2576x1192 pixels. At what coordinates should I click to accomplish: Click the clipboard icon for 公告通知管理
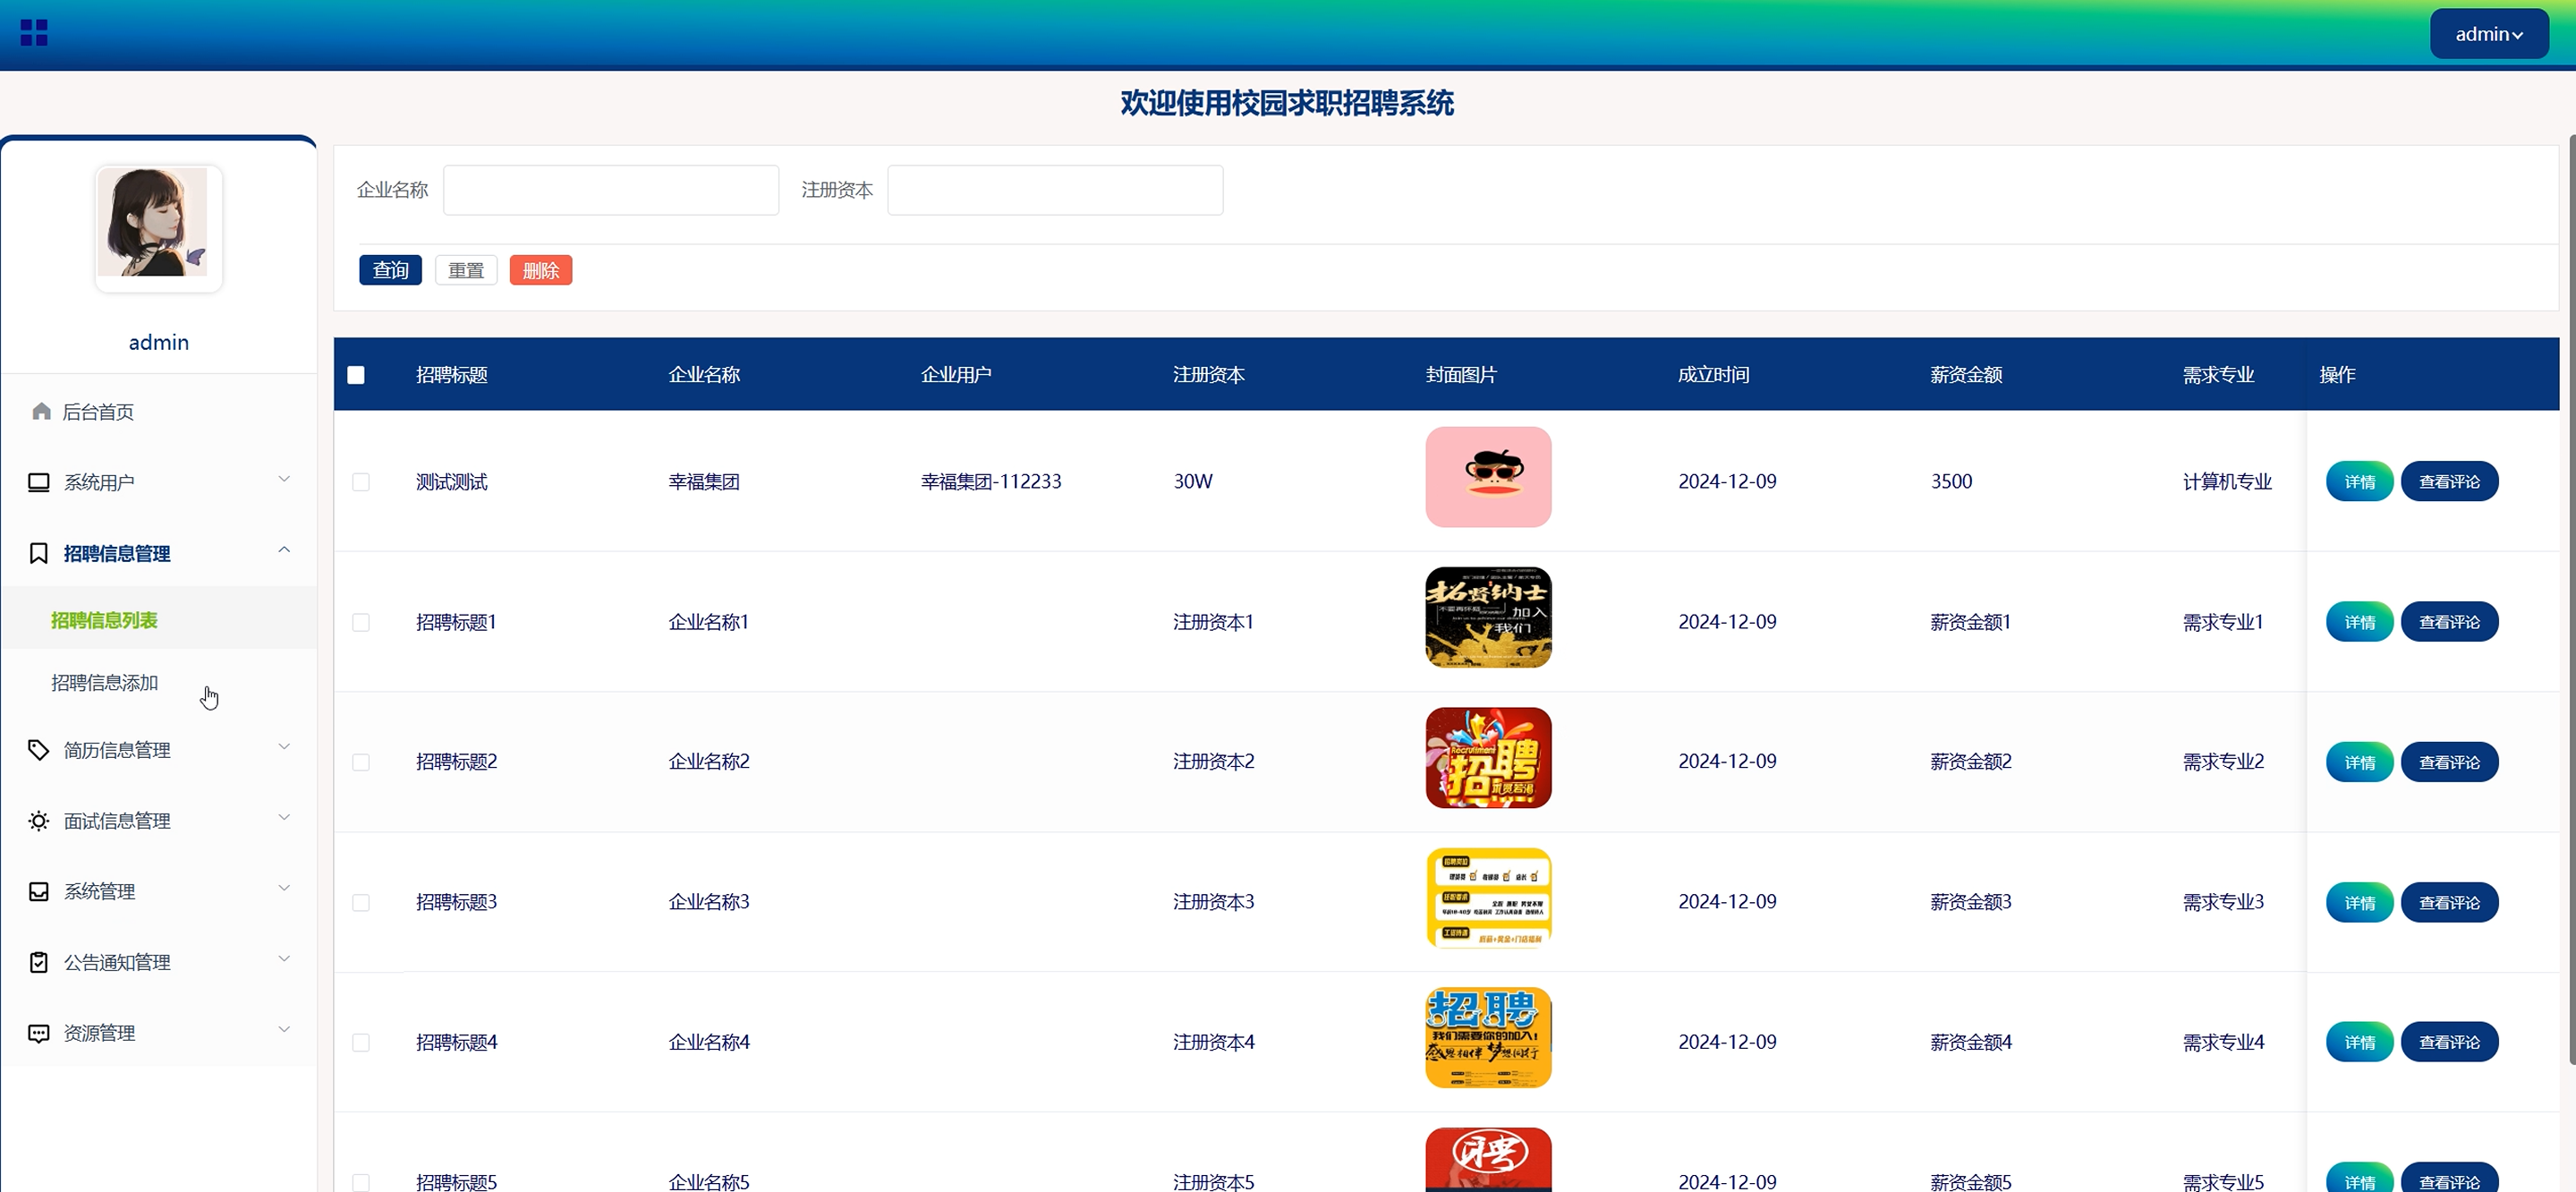38,962
